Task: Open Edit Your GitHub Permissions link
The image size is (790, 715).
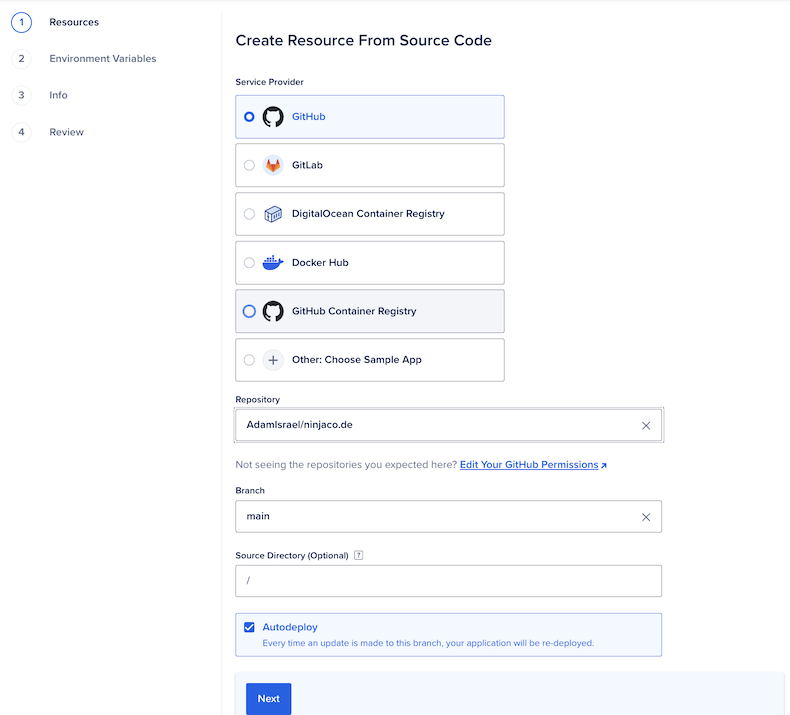Action: point(529,465)
